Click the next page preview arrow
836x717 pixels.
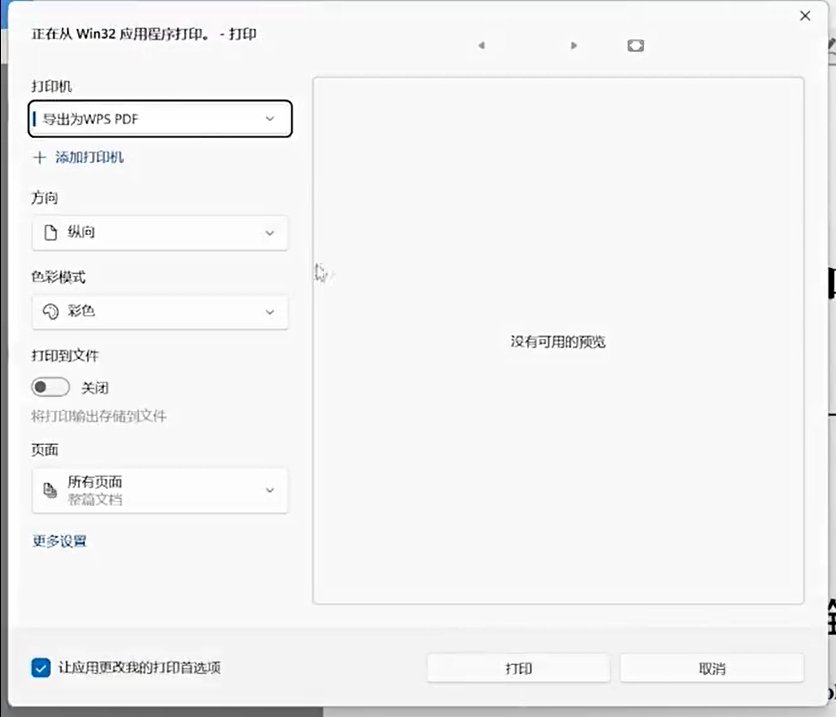[x=573, y=45]
